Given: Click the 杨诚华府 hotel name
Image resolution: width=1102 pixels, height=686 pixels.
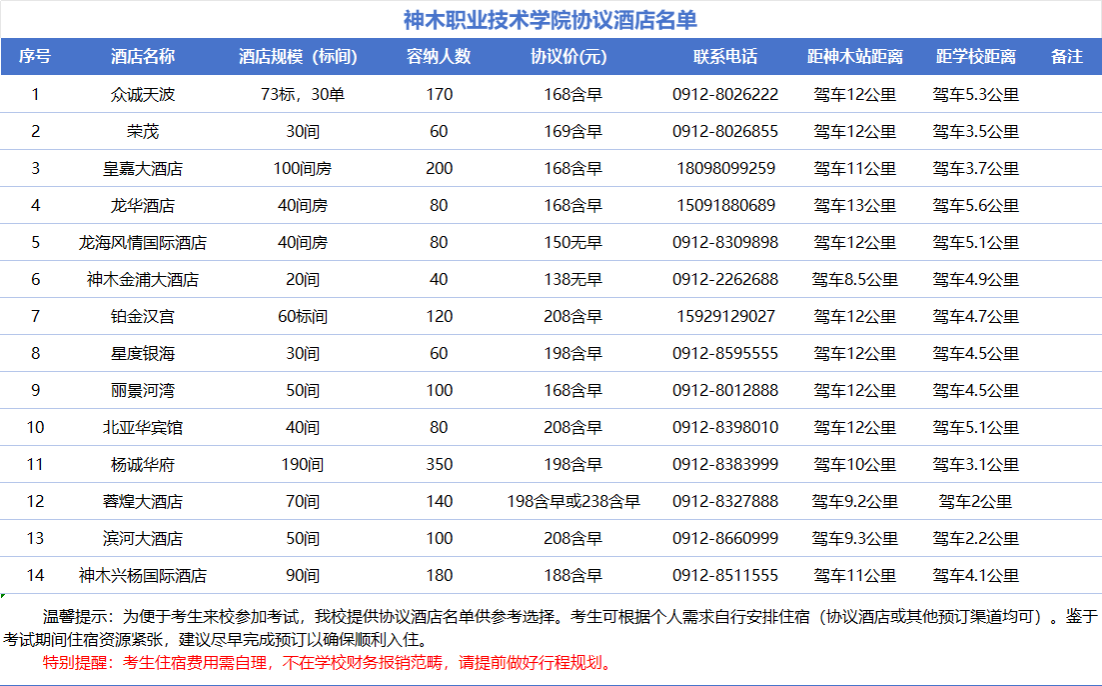Looking at the screenshot, I should point(142,465).
